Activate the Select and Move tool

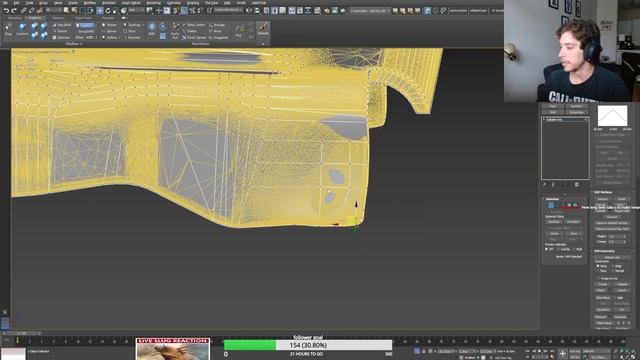click(x=100, y=11)
